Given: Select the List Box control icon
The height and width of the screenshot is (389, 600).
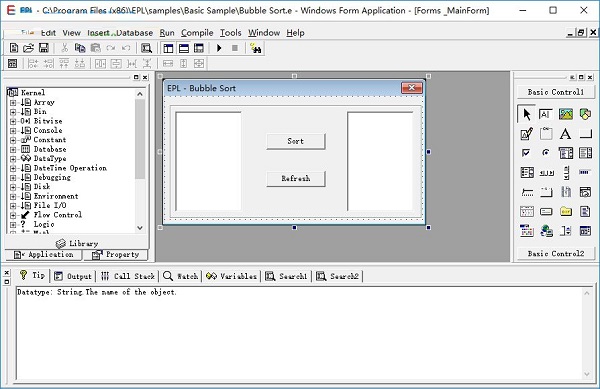Looking at the screenshot, I should pyautogui.click(x=585, y=153).
